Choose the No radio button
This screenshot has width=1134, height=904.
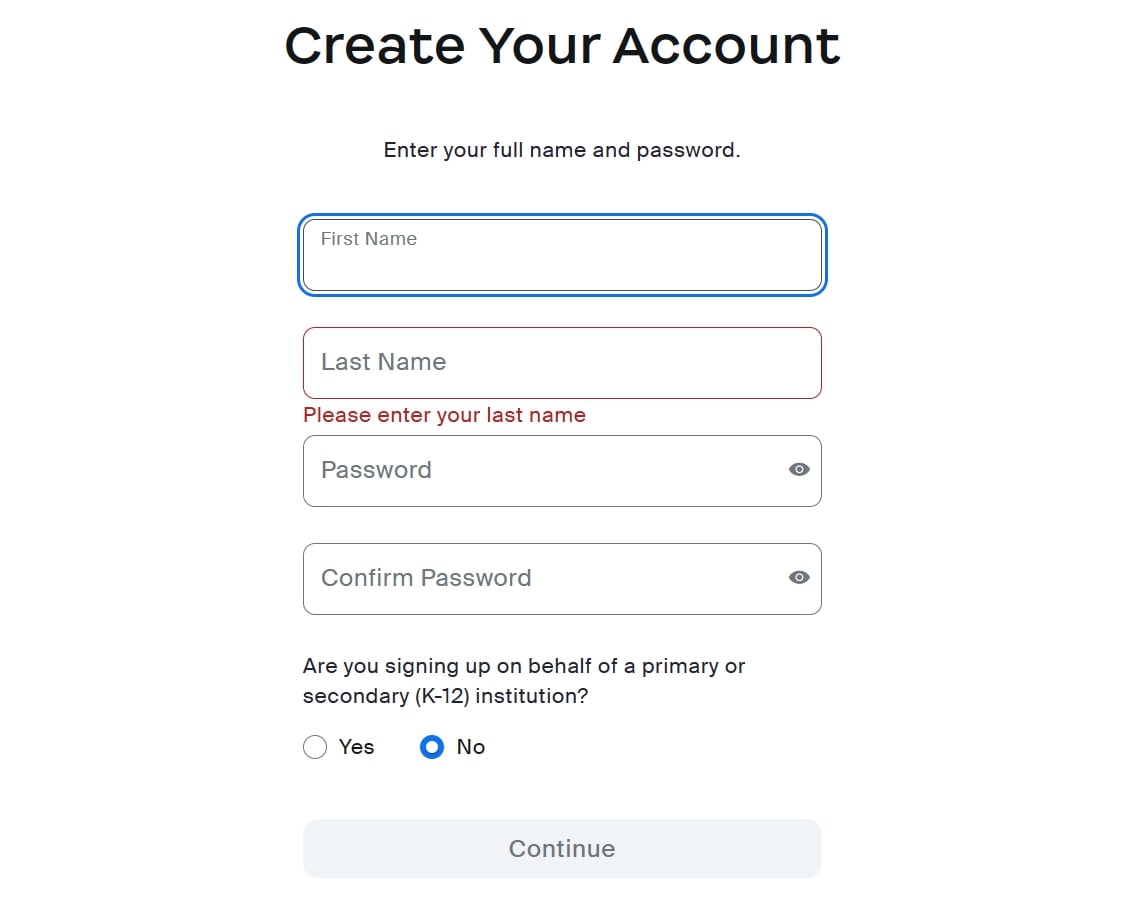point(432,747)
